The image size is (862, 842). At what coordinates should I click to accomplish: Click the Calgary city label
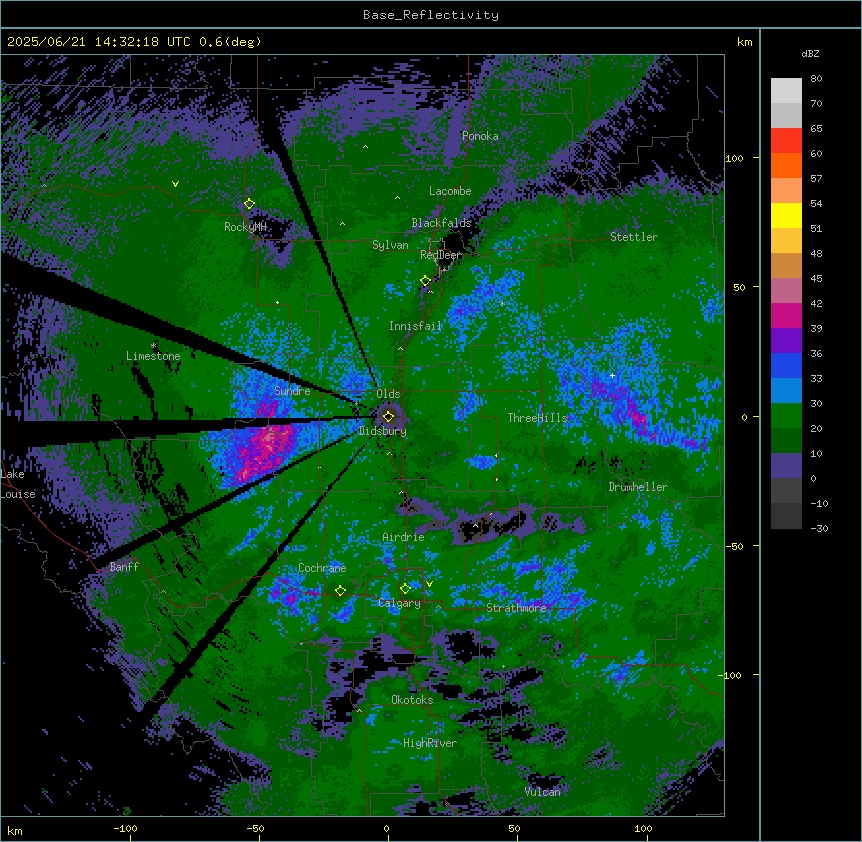click(400, 603)
